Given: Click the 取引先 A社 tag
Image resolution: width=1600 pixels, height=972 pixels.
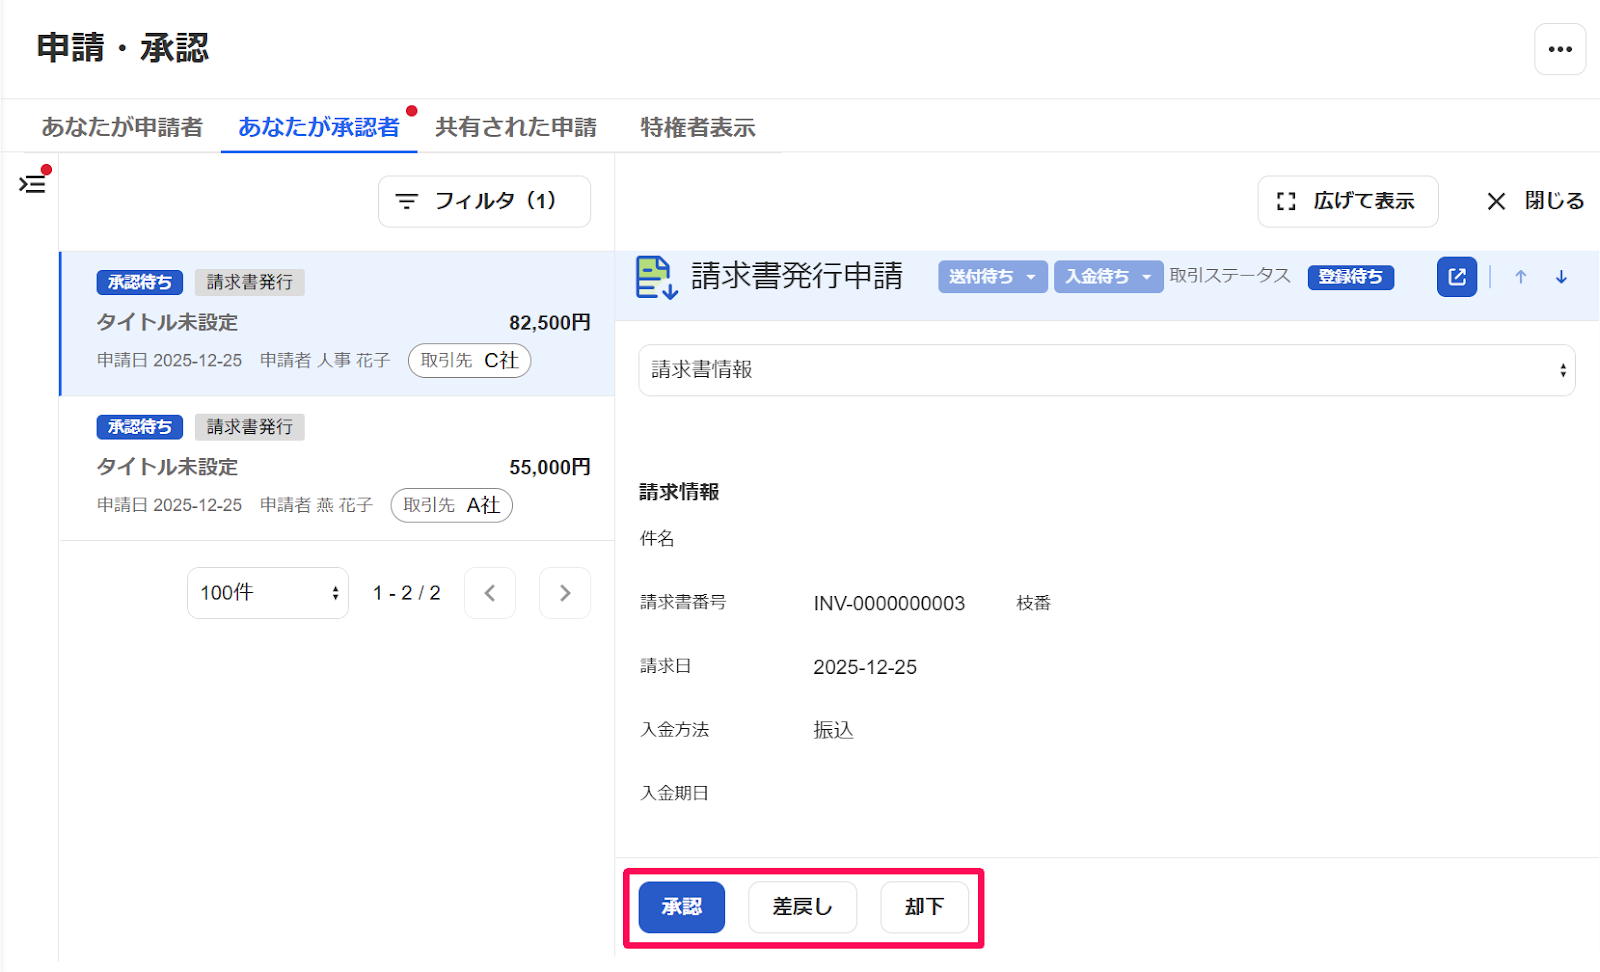Looking at the screenshot, I should 452,505.
